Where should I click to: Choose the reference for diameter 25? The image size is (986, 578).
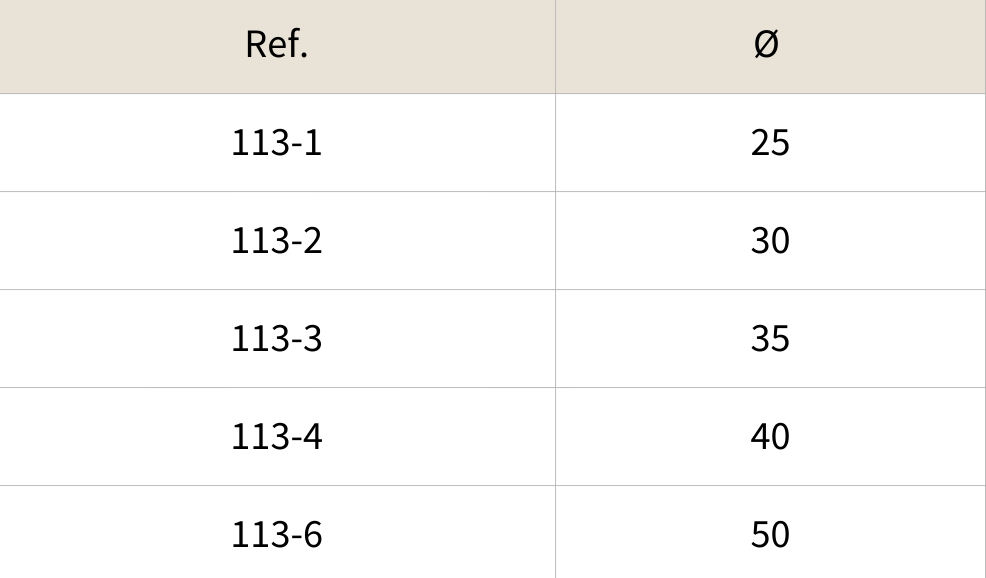tap(276, 143)
